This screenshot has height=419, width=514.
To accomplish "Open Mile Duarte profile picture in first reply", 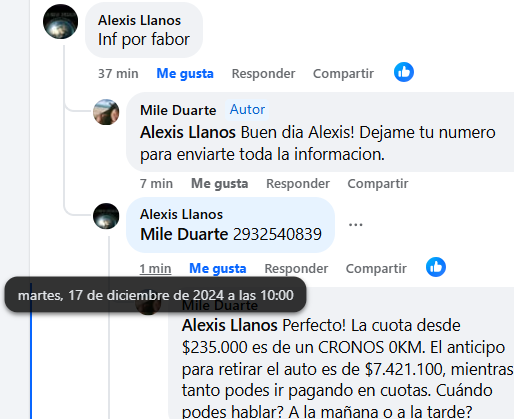I will tap(106, 112).
